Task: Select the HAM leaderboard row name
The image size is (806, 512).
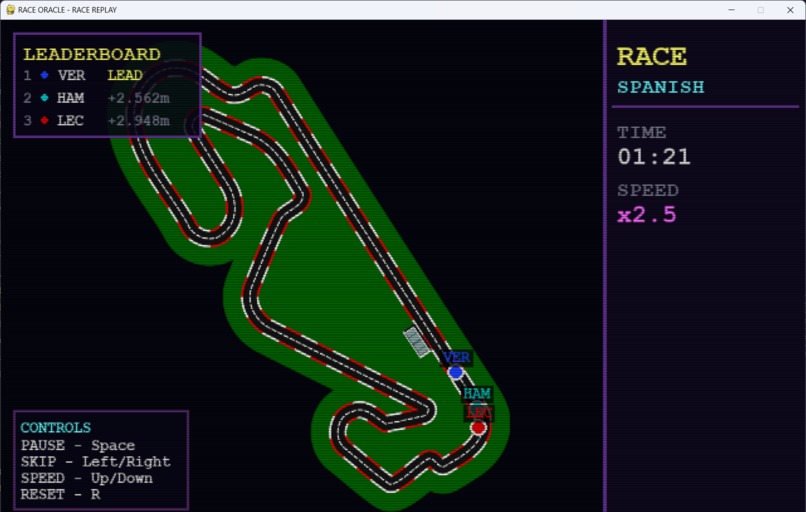Action: point(71,98)
